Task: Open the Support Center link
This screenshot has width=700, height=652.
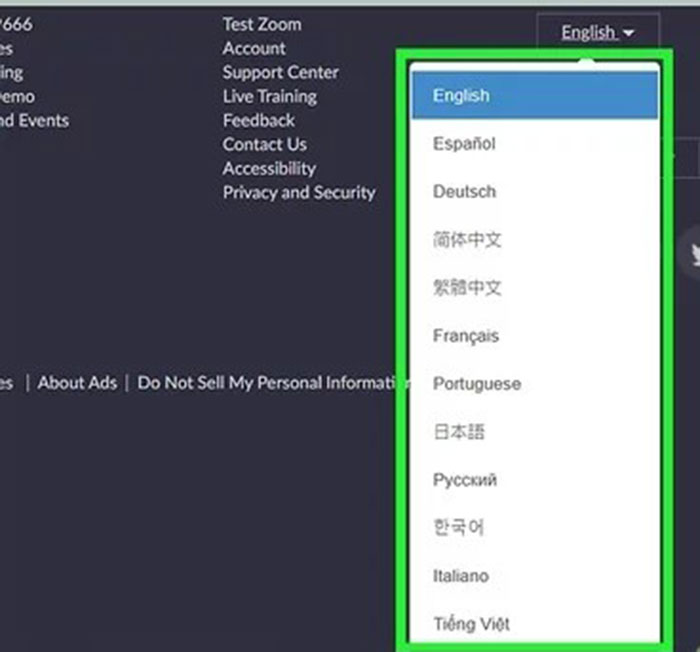Action: click(x=280, y=72)
